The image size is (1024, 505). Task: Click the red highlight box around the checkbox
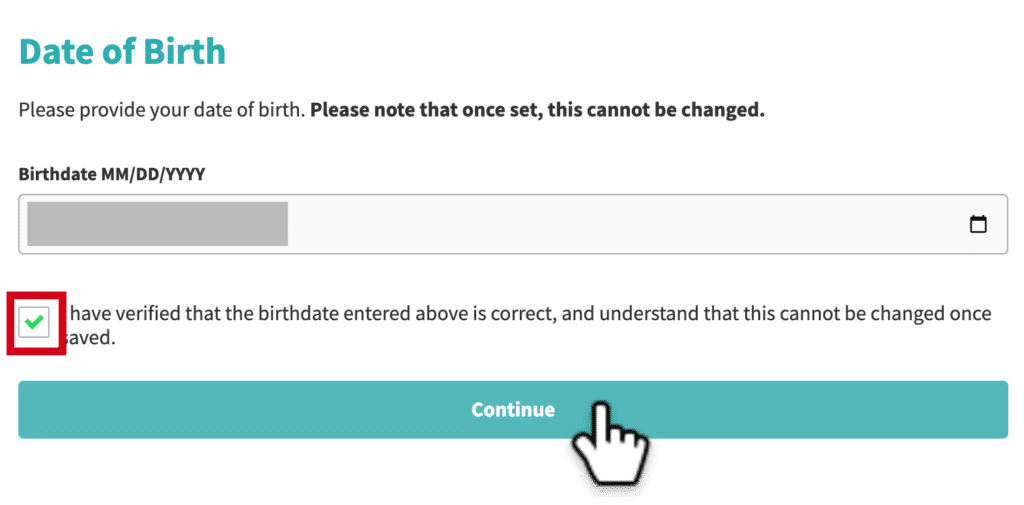pyautogui.click(x=37, y=323)
